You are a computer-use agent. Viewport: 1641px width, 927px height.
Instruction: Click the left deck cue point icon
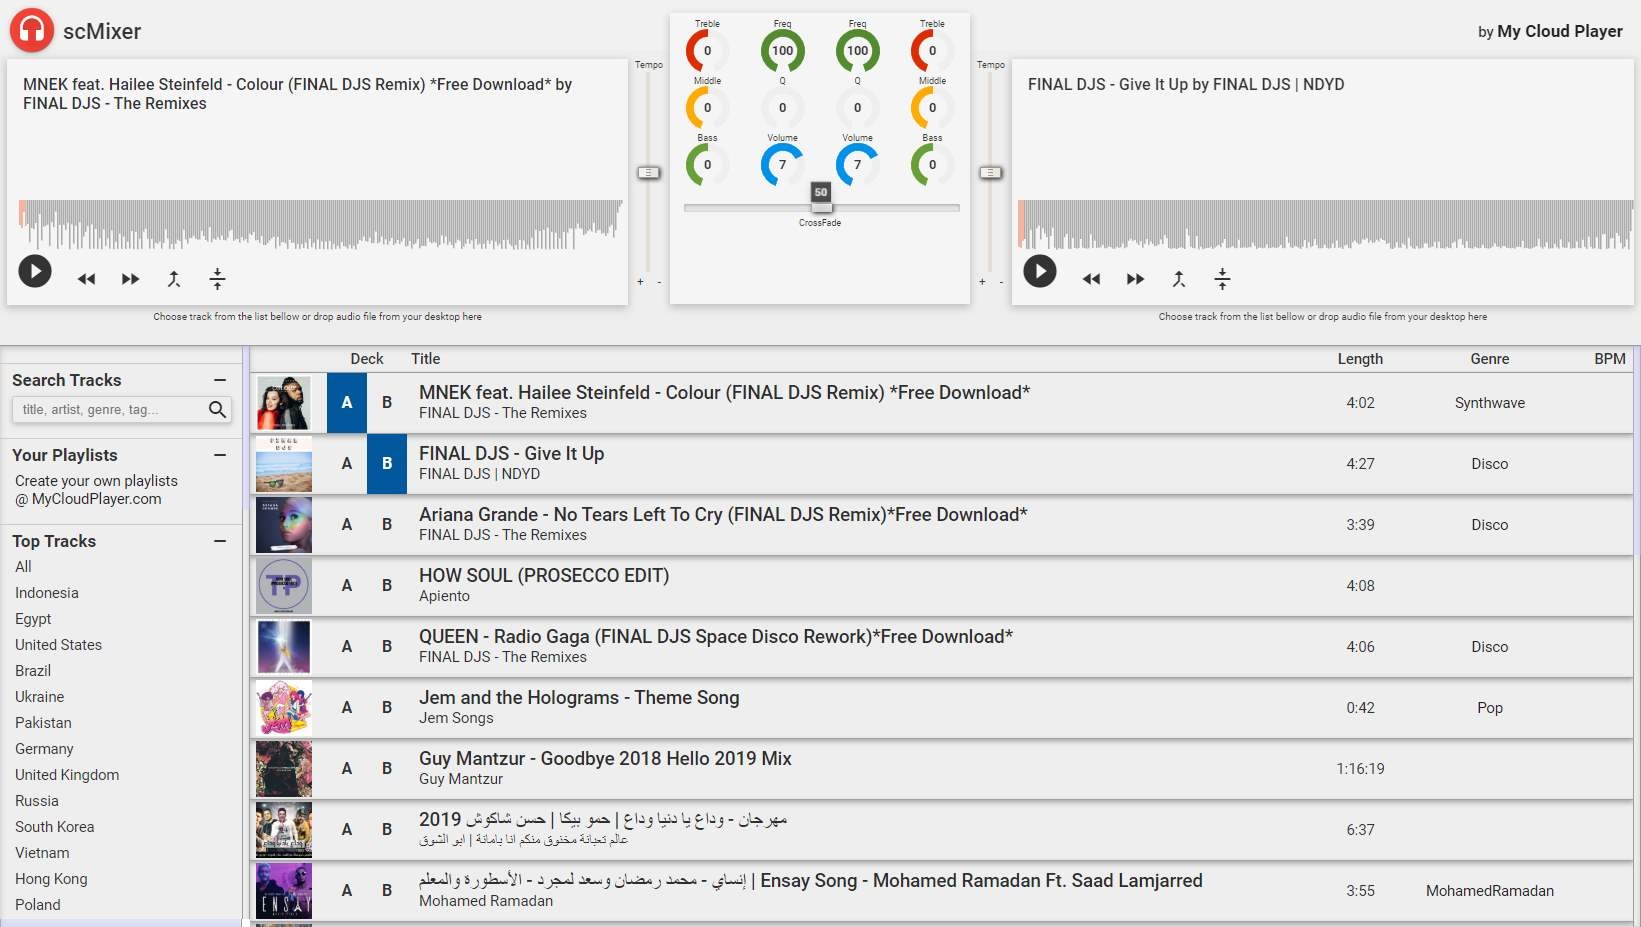174,279
